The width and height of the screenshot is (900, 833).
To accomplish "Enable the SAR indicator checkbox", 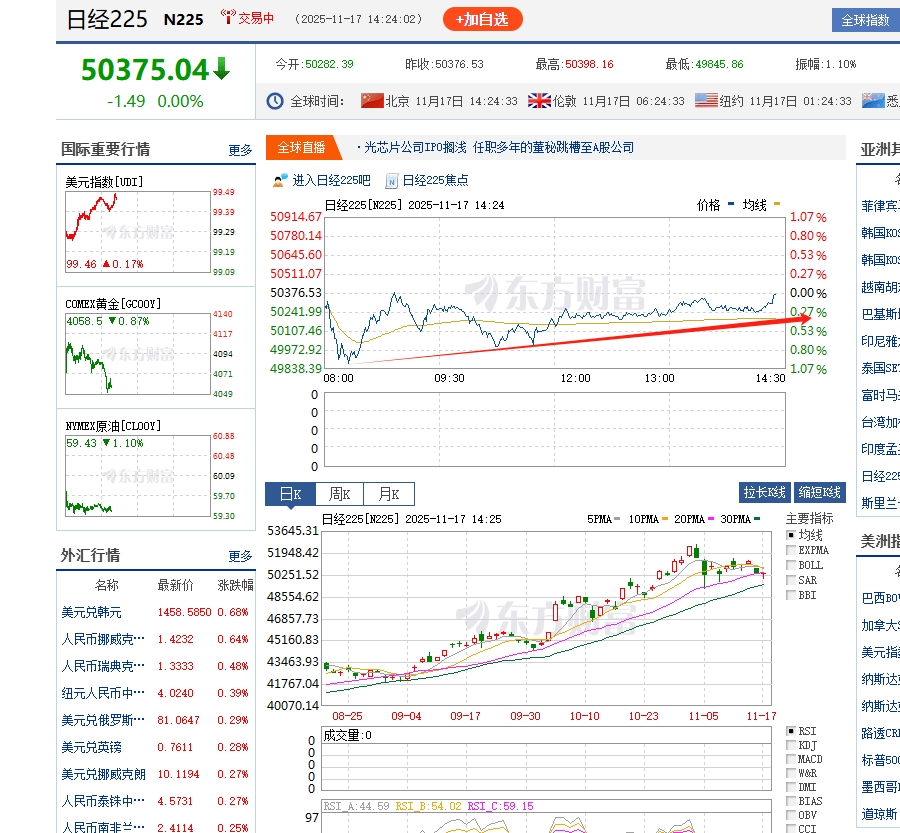I will tap(791, 580).
